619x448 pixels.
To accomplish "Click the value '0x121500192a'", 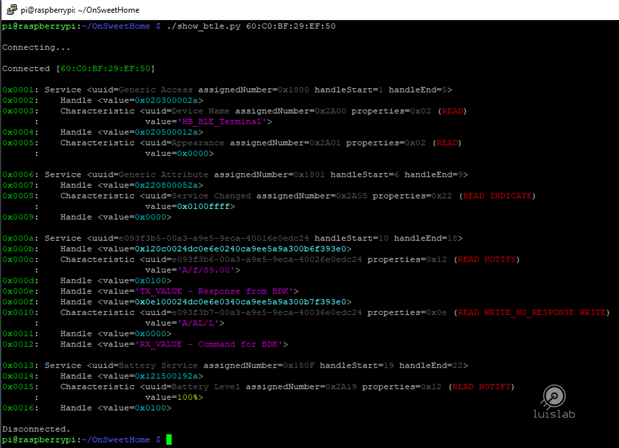I will pos(166,377).
